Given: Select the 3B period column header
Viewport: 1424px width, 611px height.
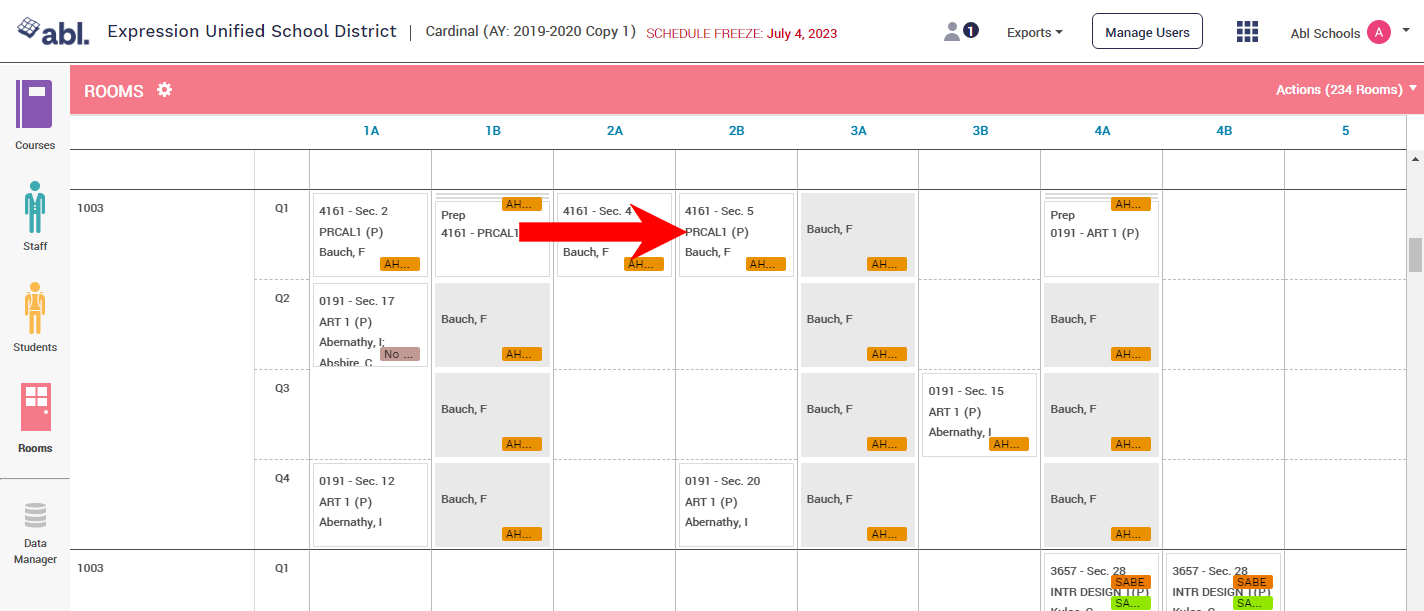Looking at the screenshot, I should (980, 131).
